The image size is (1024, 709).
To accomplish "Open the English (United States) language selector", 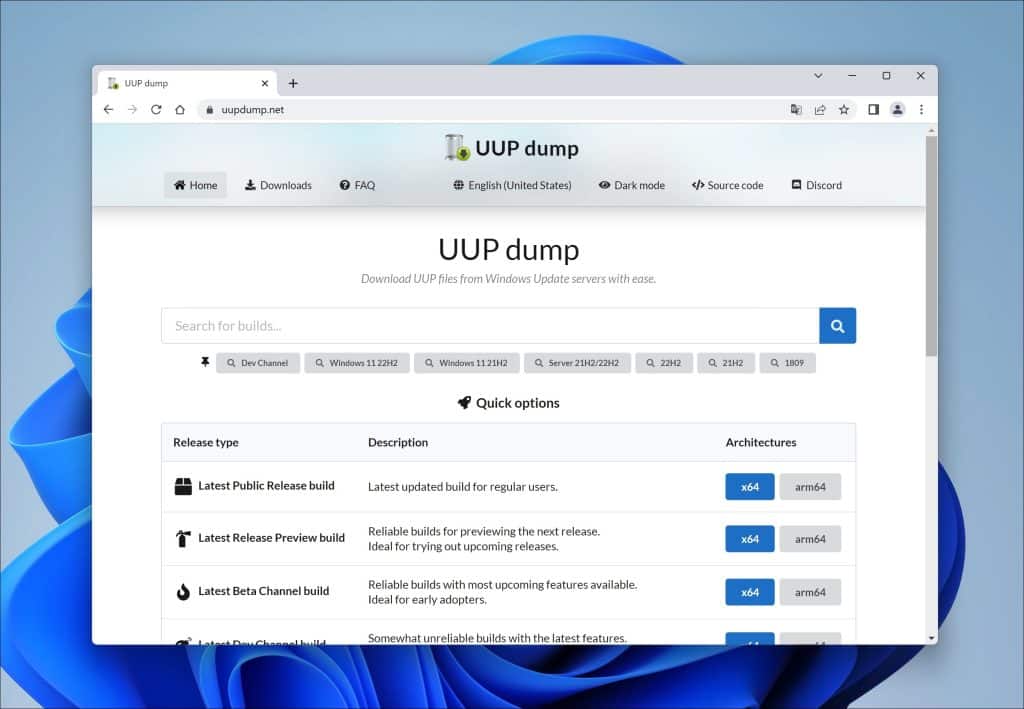I will (x=511, y=185).
